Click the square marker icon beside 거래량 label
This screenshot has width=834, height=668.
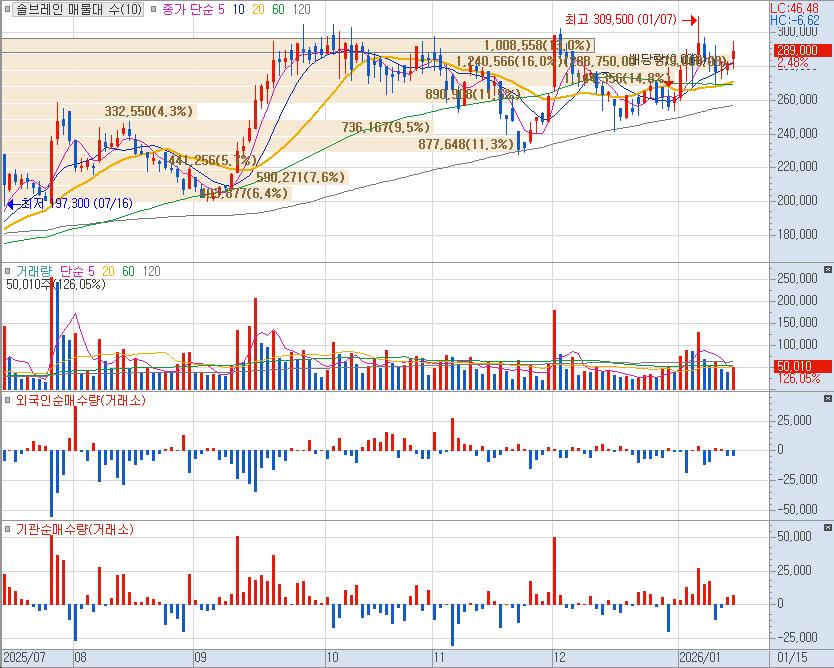pos(9,271)
